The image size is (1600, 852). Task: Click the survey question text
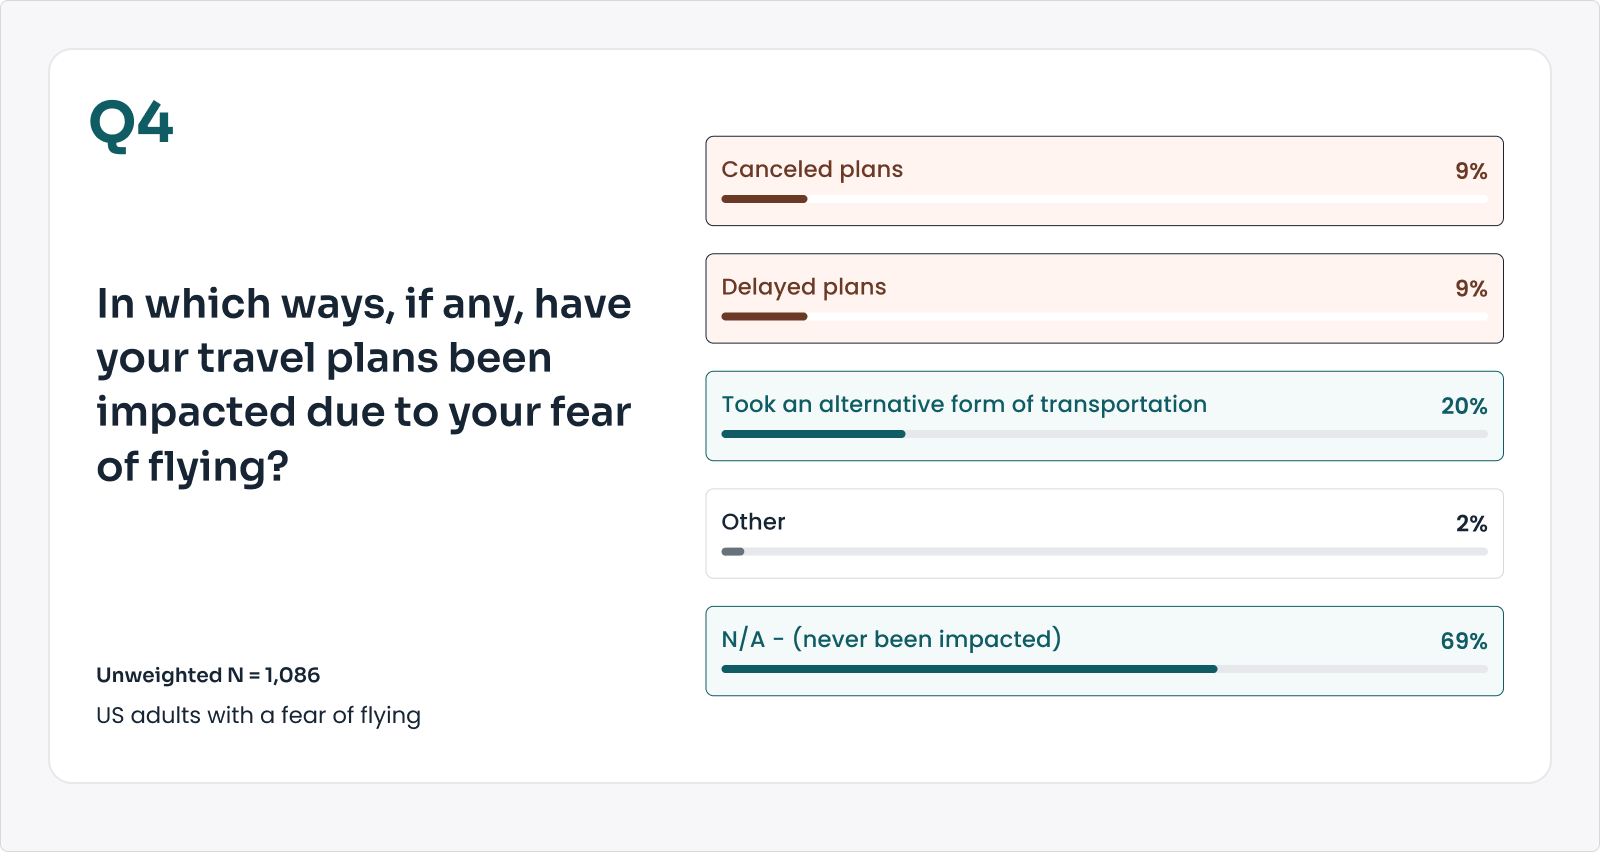click(363, 385)
